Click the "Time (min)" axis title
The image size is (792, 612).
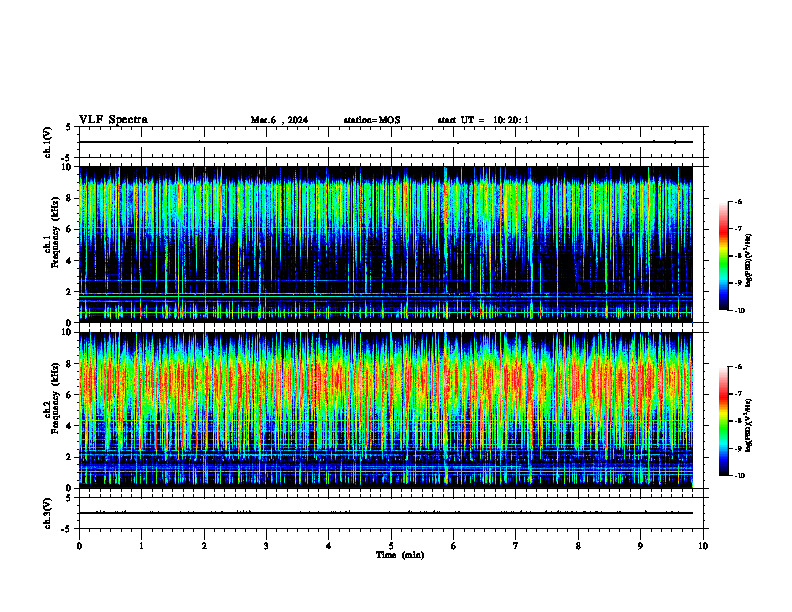pos(400,555)
